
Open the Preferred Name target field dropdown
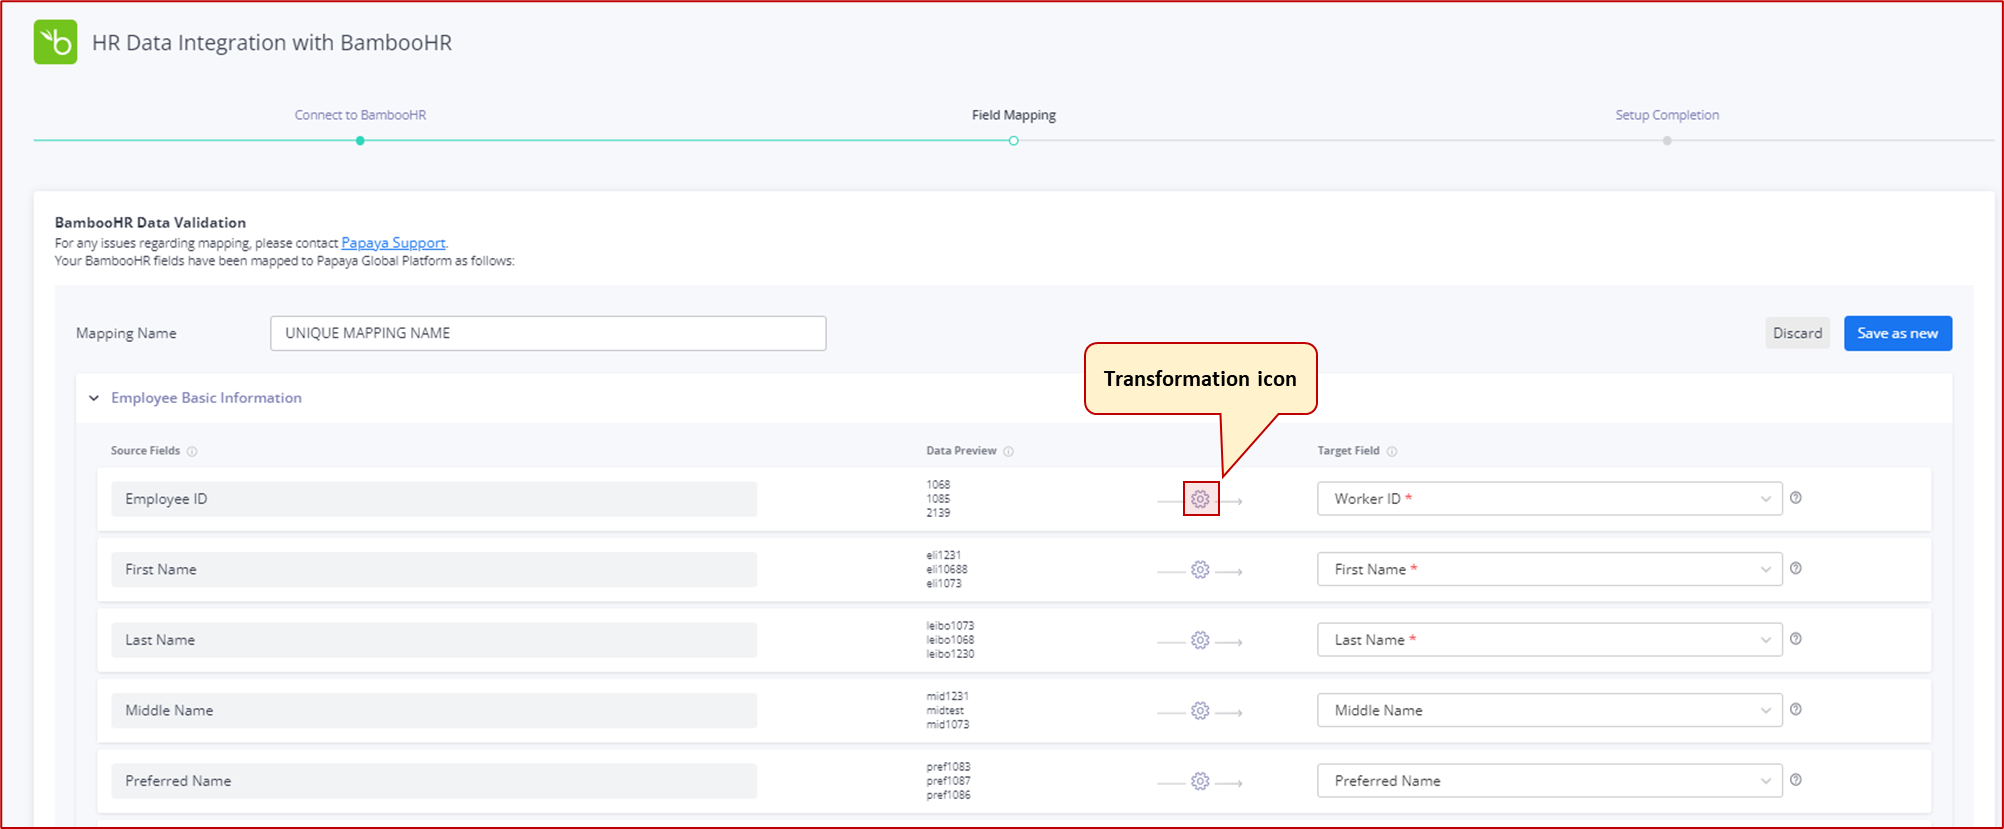click(x=1549, y=781)
